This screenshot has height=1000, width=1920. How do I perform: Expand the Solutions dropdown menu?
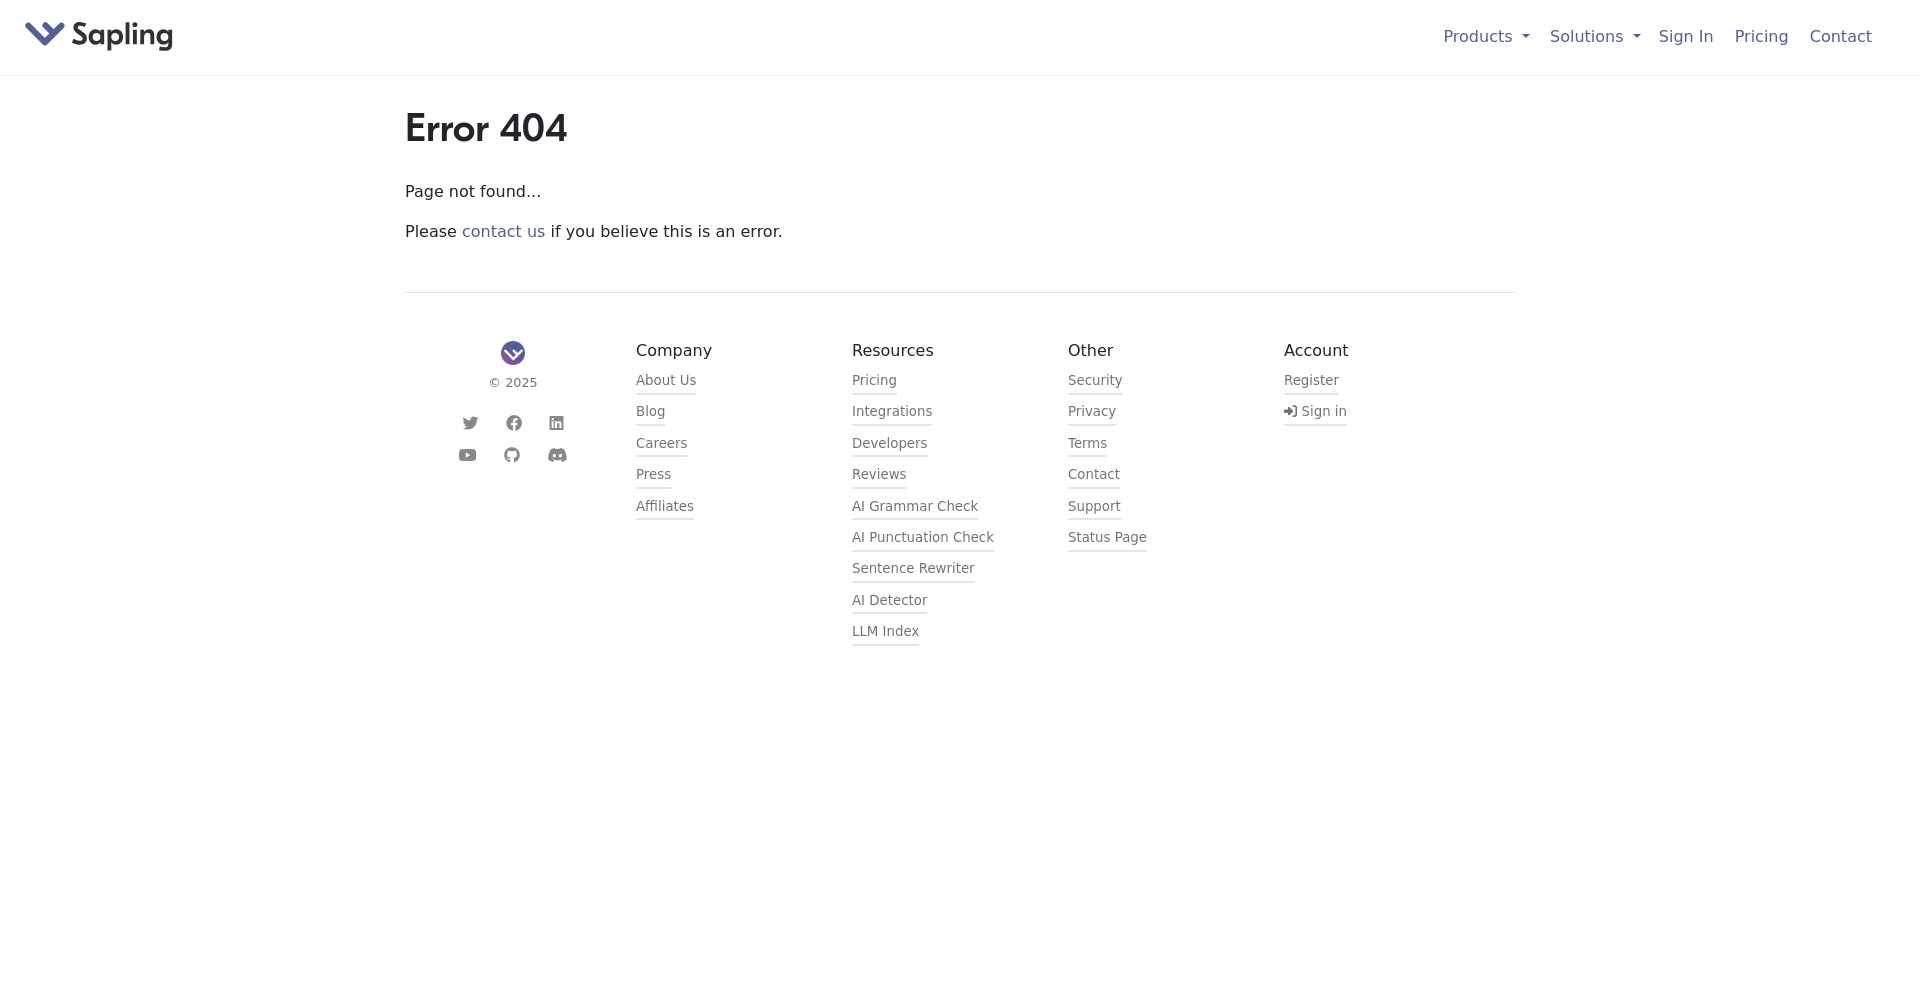(1594, 37)
